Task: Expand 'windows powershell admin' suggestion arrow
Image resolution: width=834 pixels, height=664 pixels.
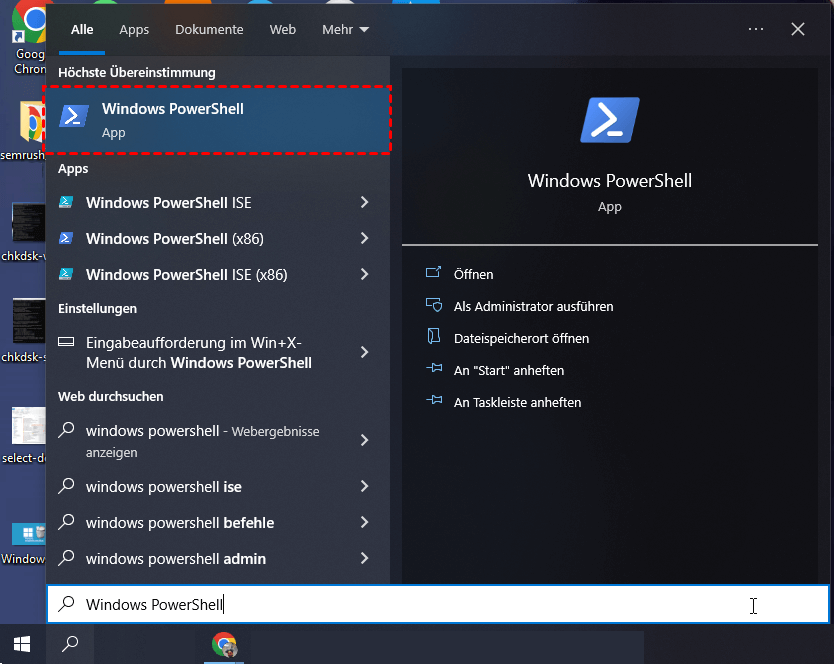Action: click(x=364, y=558)
